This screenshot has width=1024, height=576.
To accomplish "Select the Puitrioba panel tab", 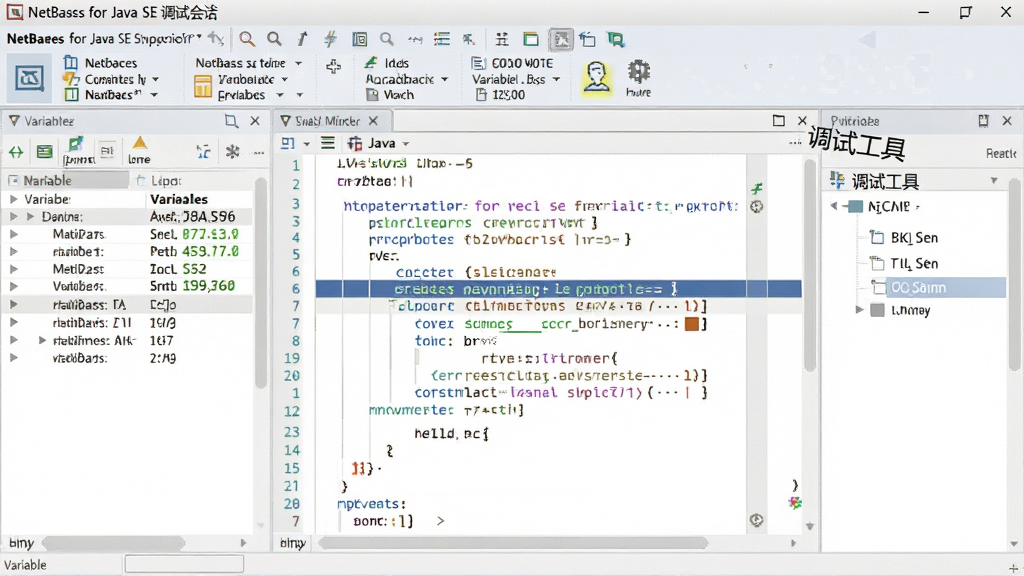I will 854,121.
